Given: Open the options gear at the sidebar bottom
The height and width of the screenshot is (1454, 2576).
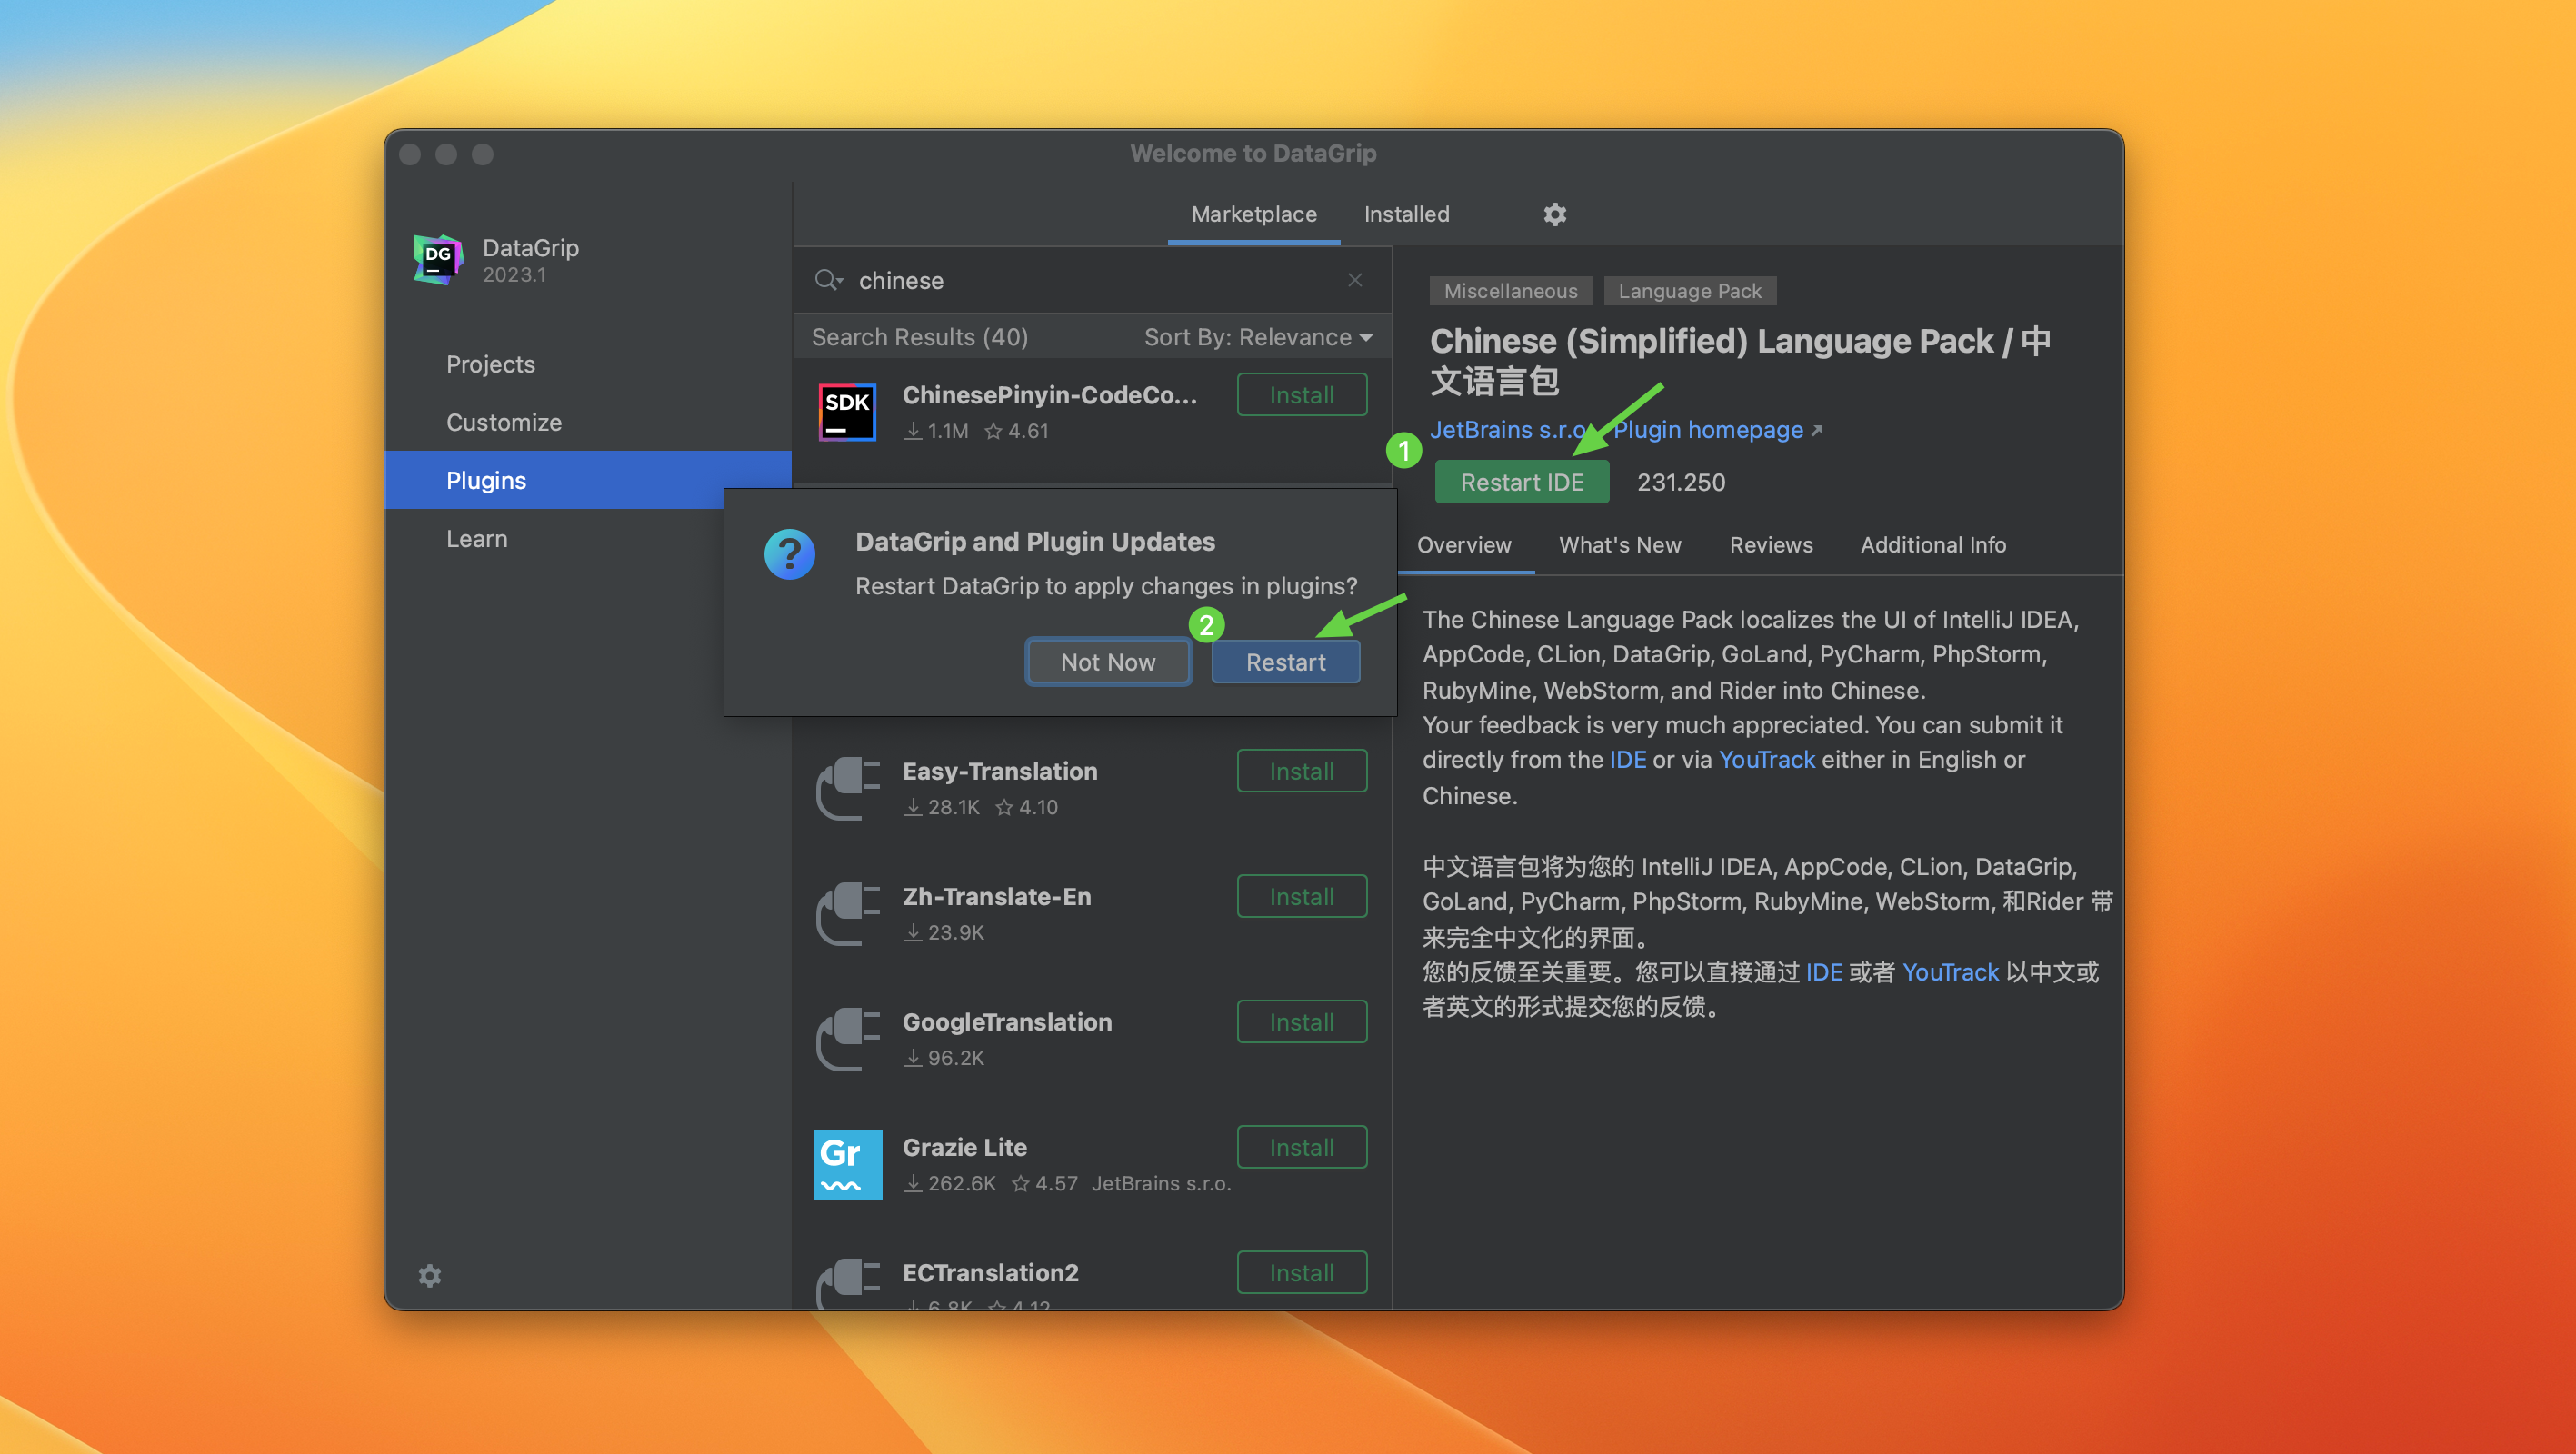Looking at the screenshot, I should [430, 1276].
